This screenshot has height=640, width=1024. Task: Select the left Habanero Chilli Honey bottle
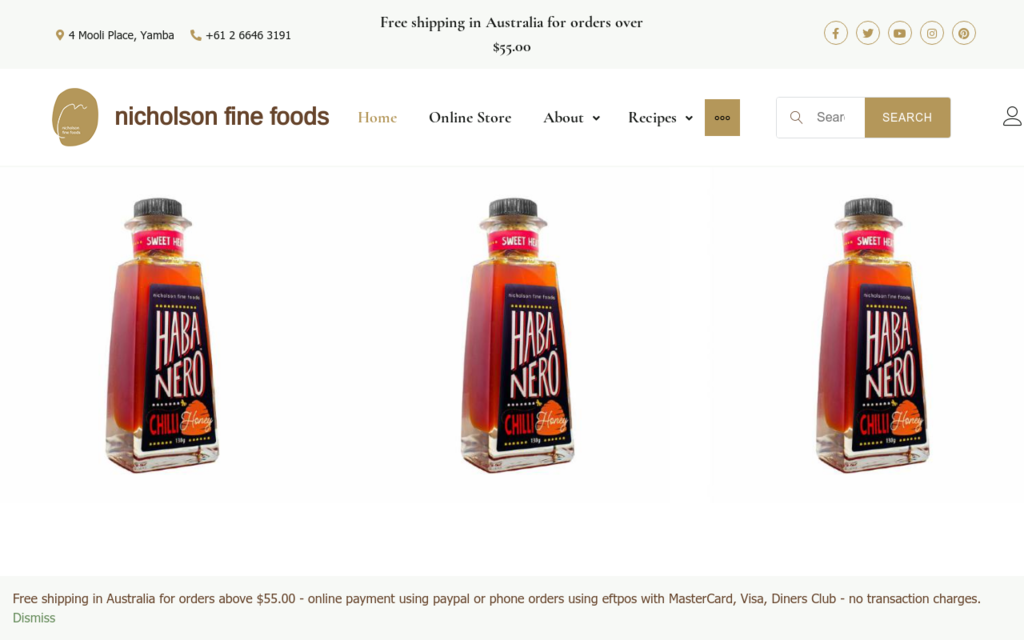click(162, 335)
